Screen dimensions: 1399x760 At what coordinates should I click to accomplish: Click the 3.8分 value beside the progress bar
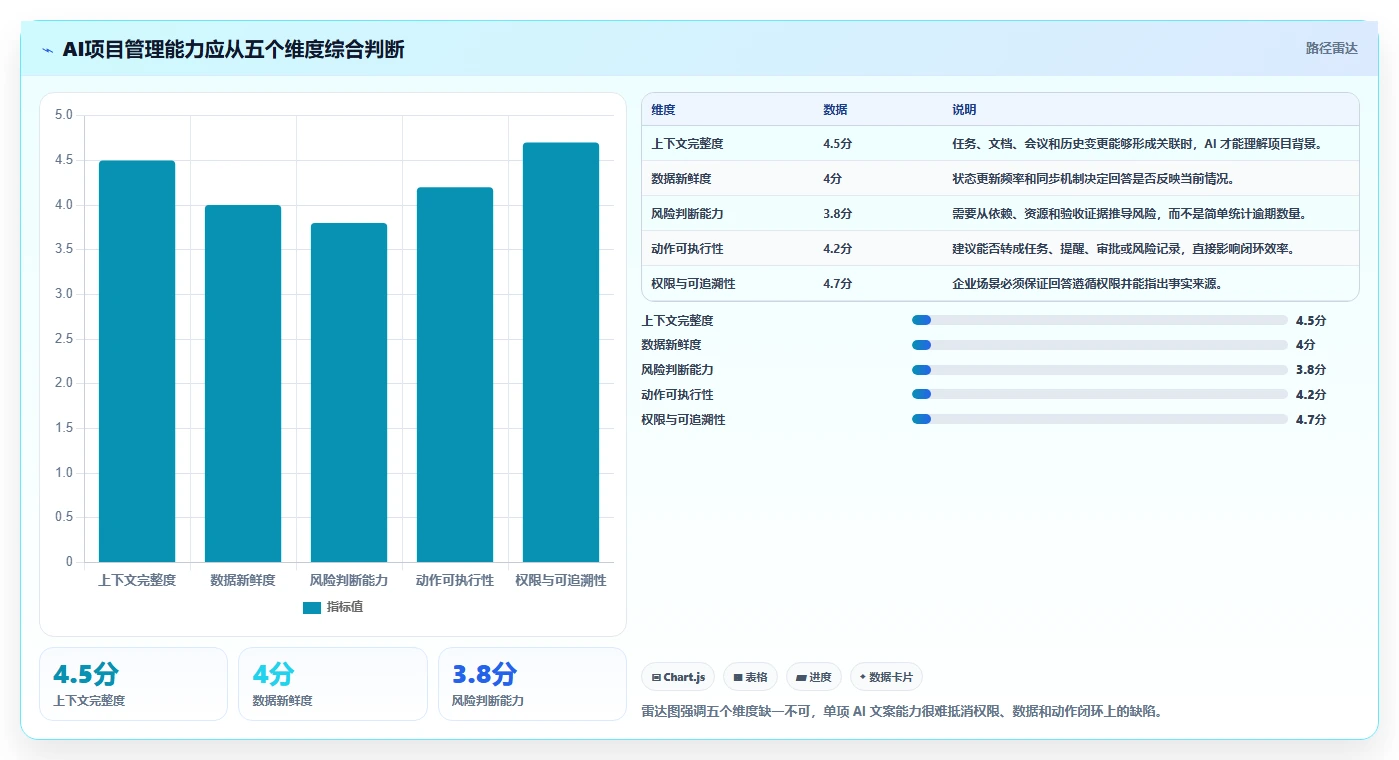point(1311,370)
